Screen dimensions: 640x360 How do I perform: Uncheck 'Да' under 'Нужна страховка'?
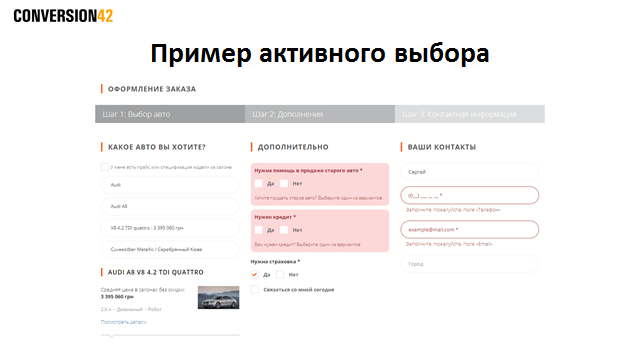(x=255, y=274)
